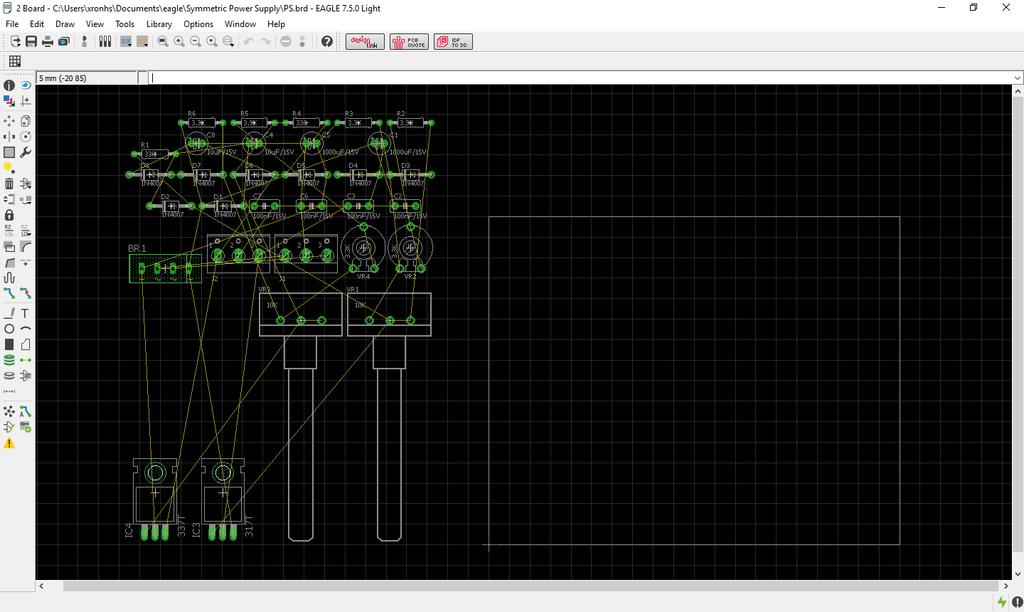The height and width of the screenshot is (612, 1024).
Task: Save the board file
Action: [31, 42]
